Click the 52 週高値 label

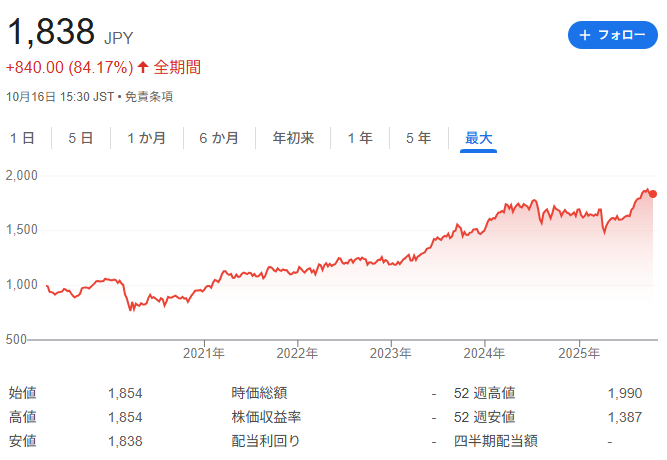(484, 393)
